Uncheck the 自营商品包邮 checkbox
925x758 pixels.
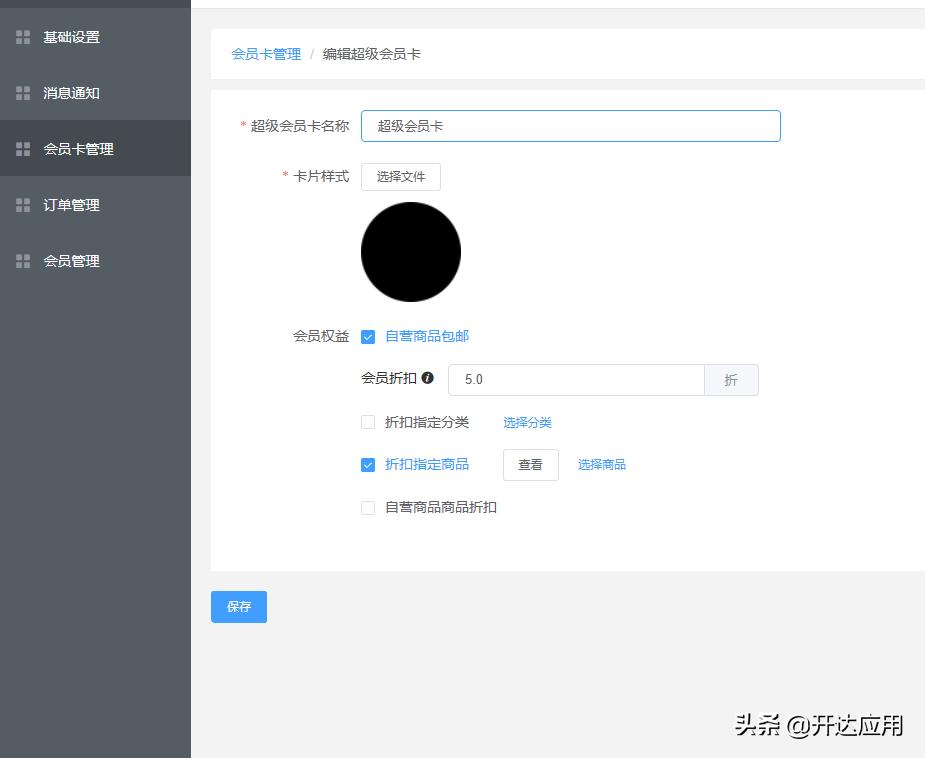click(x=368, y=336)
